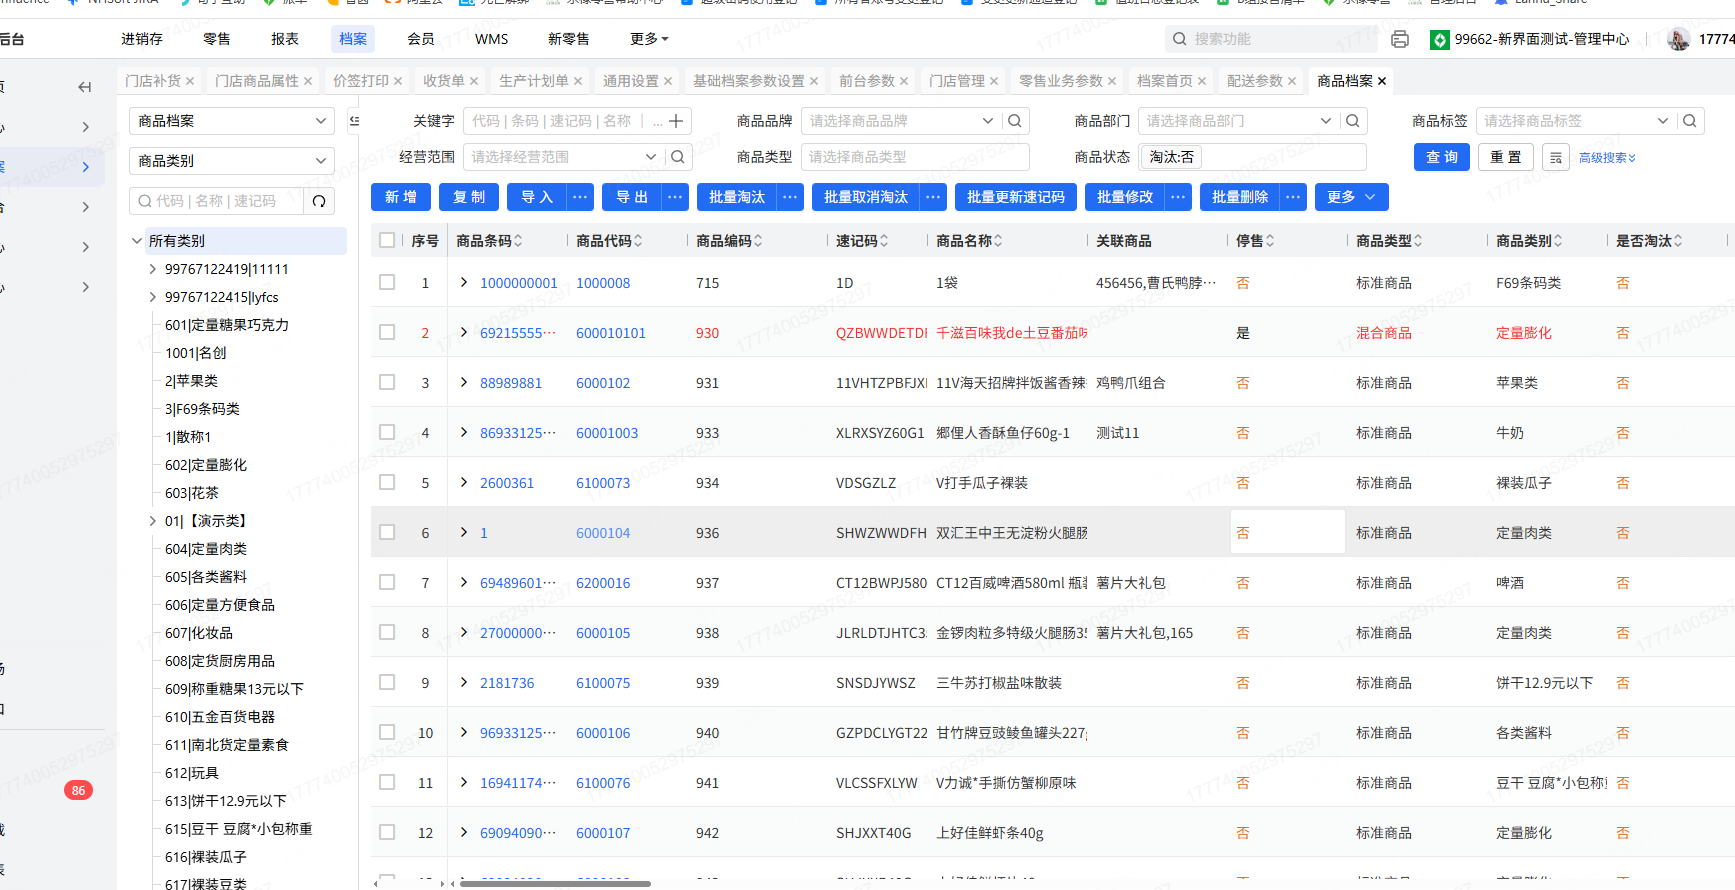1735x890 pixels.
Task: Expand the 01|【演示类】 tree node
Action: coord(152,521)
